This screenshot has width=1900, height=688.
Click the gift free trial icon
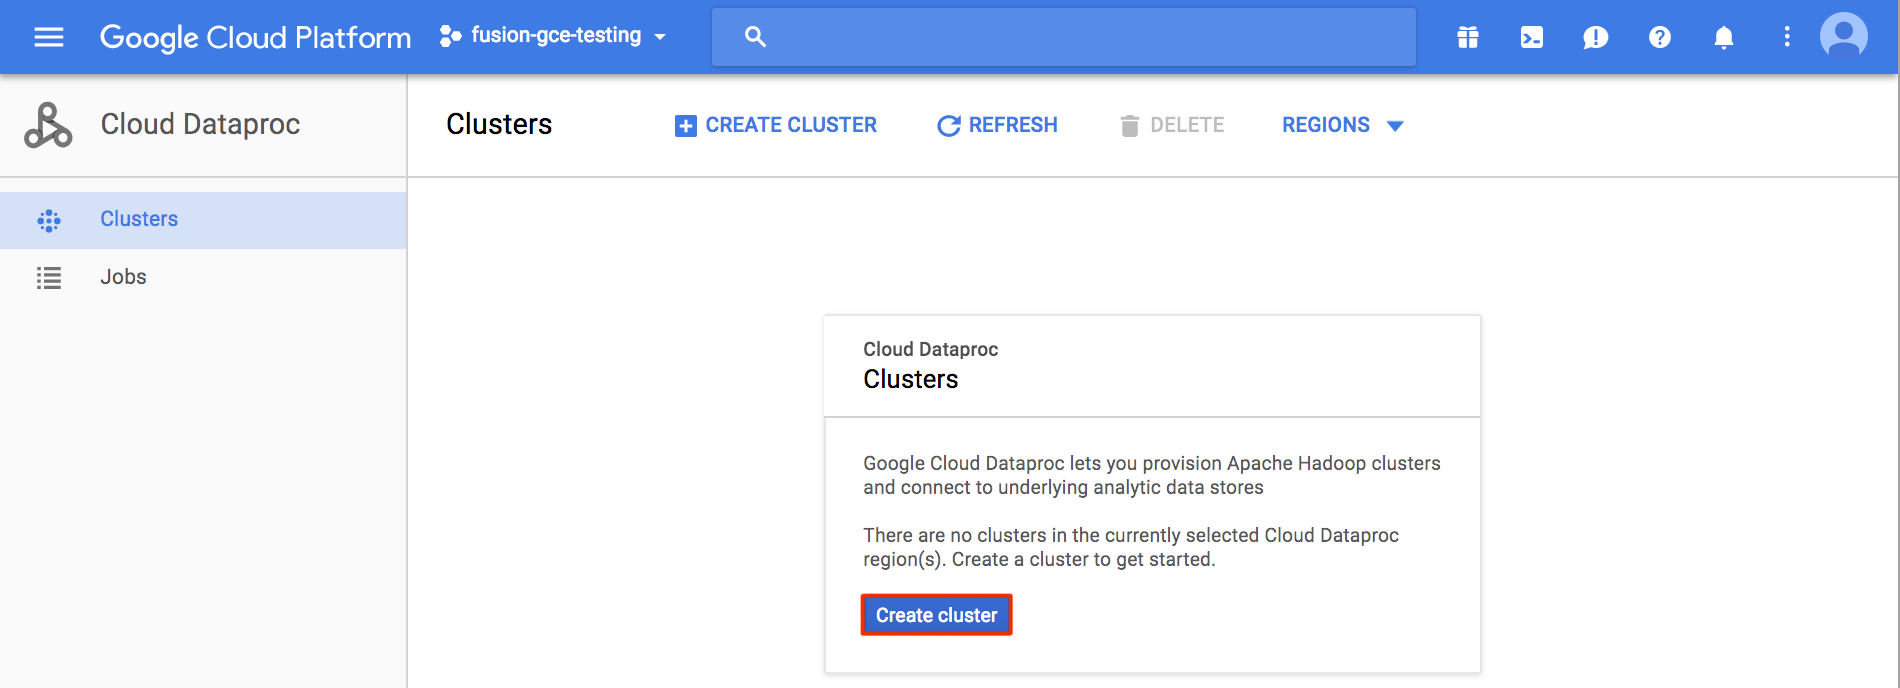coord(1467,37)
